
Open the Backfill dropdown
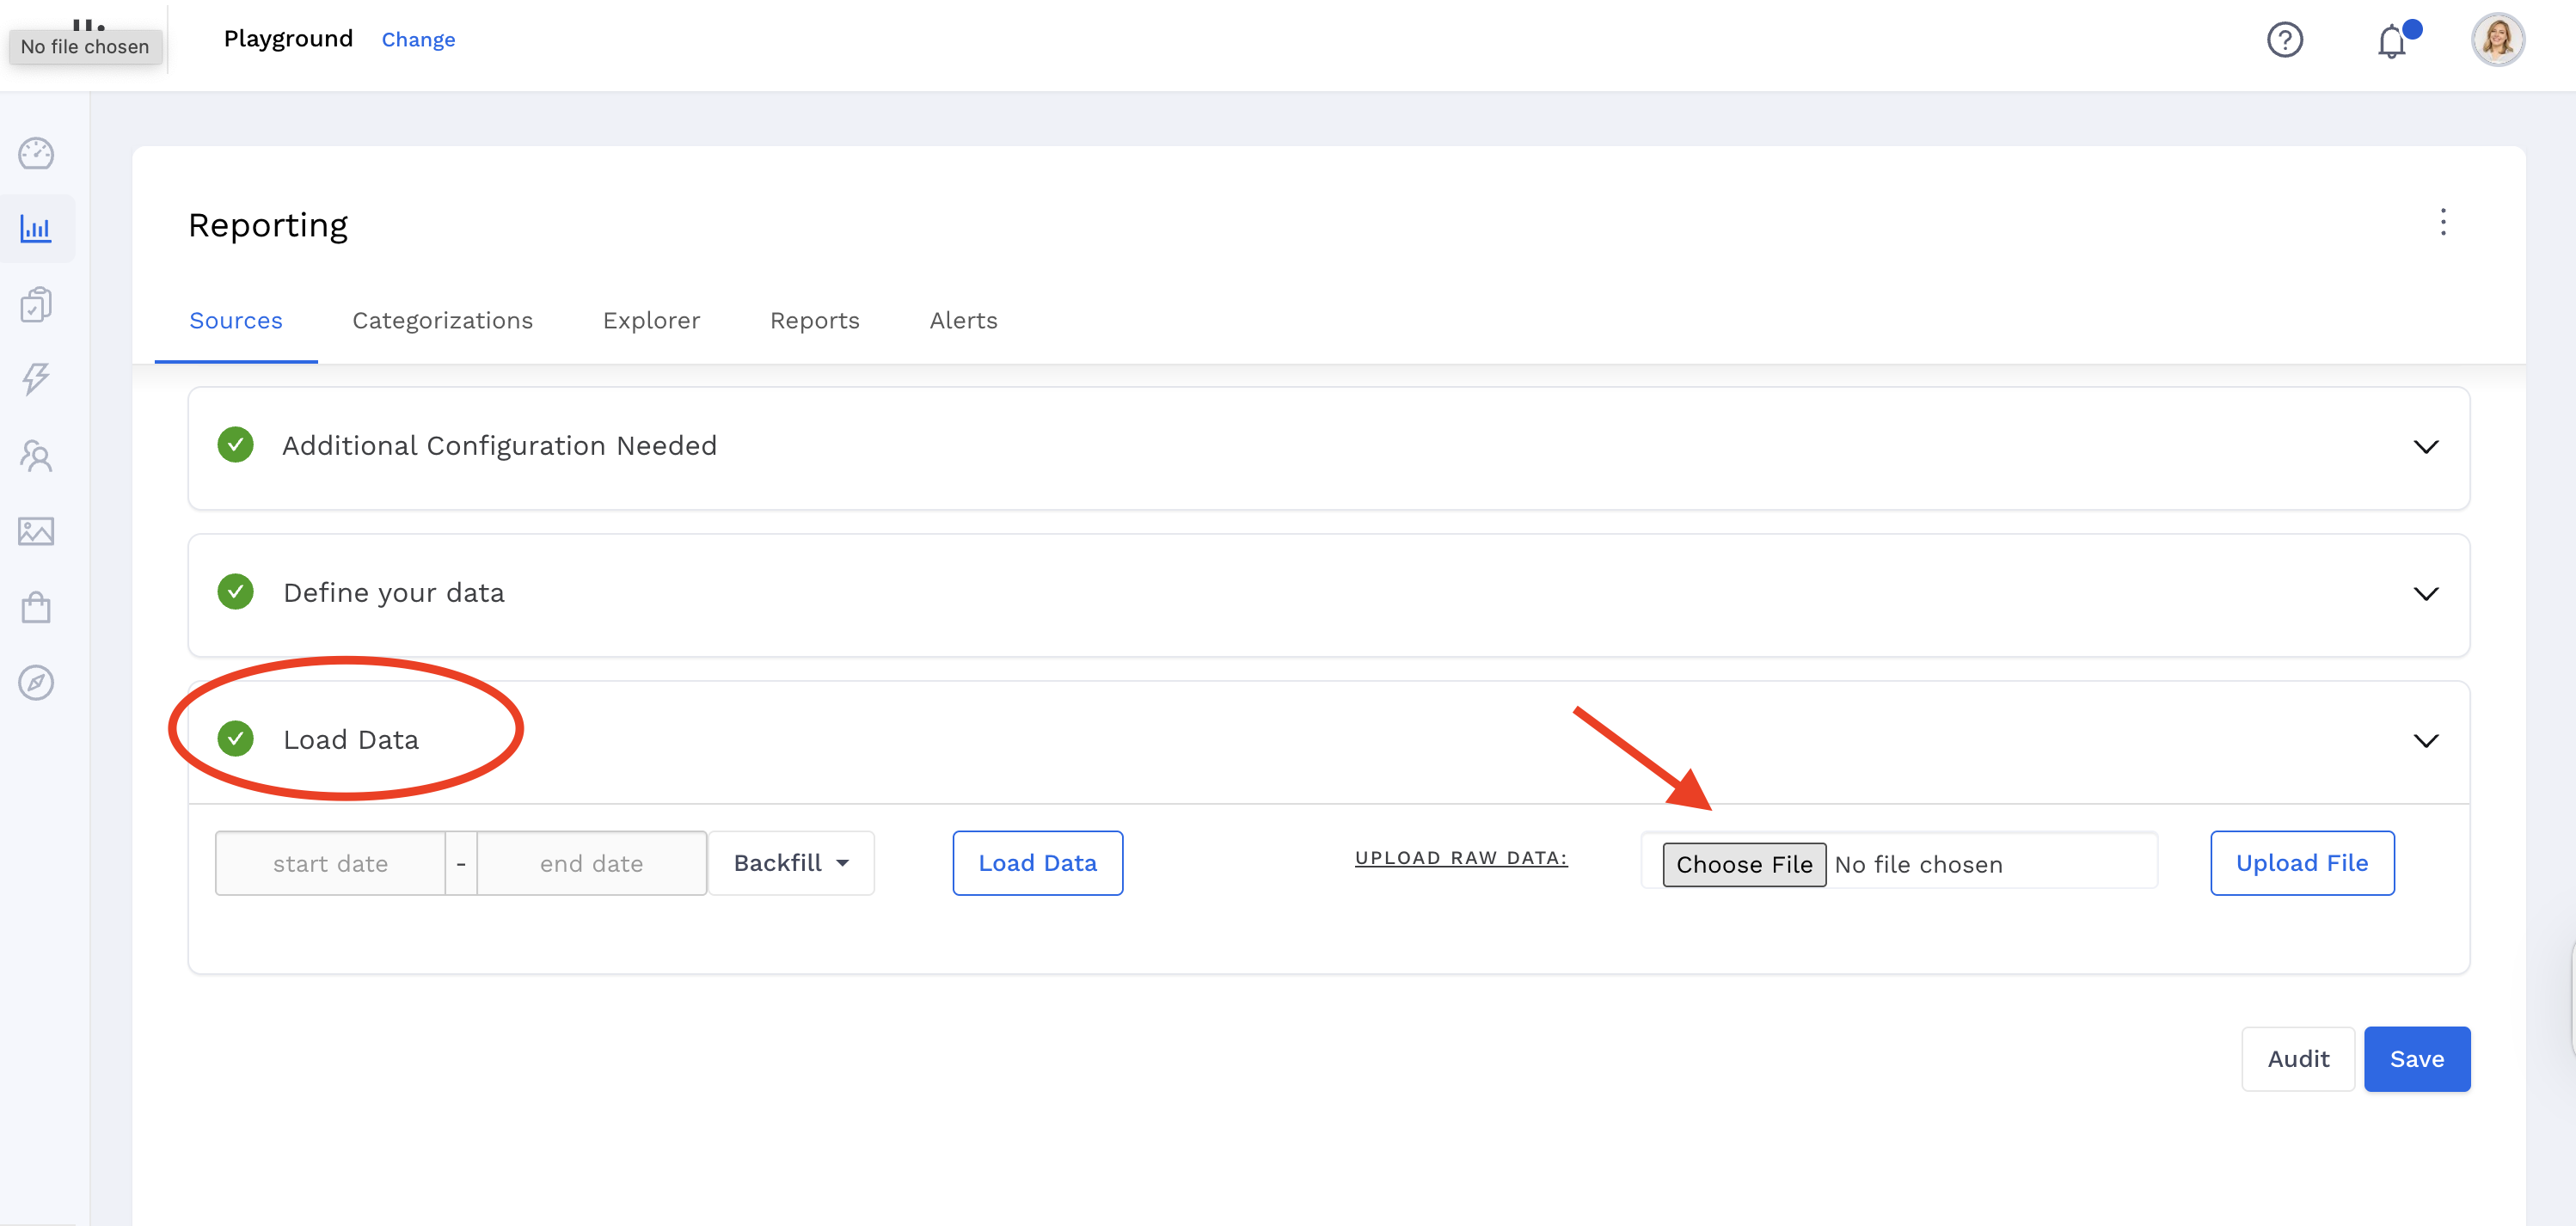point(790,863)
